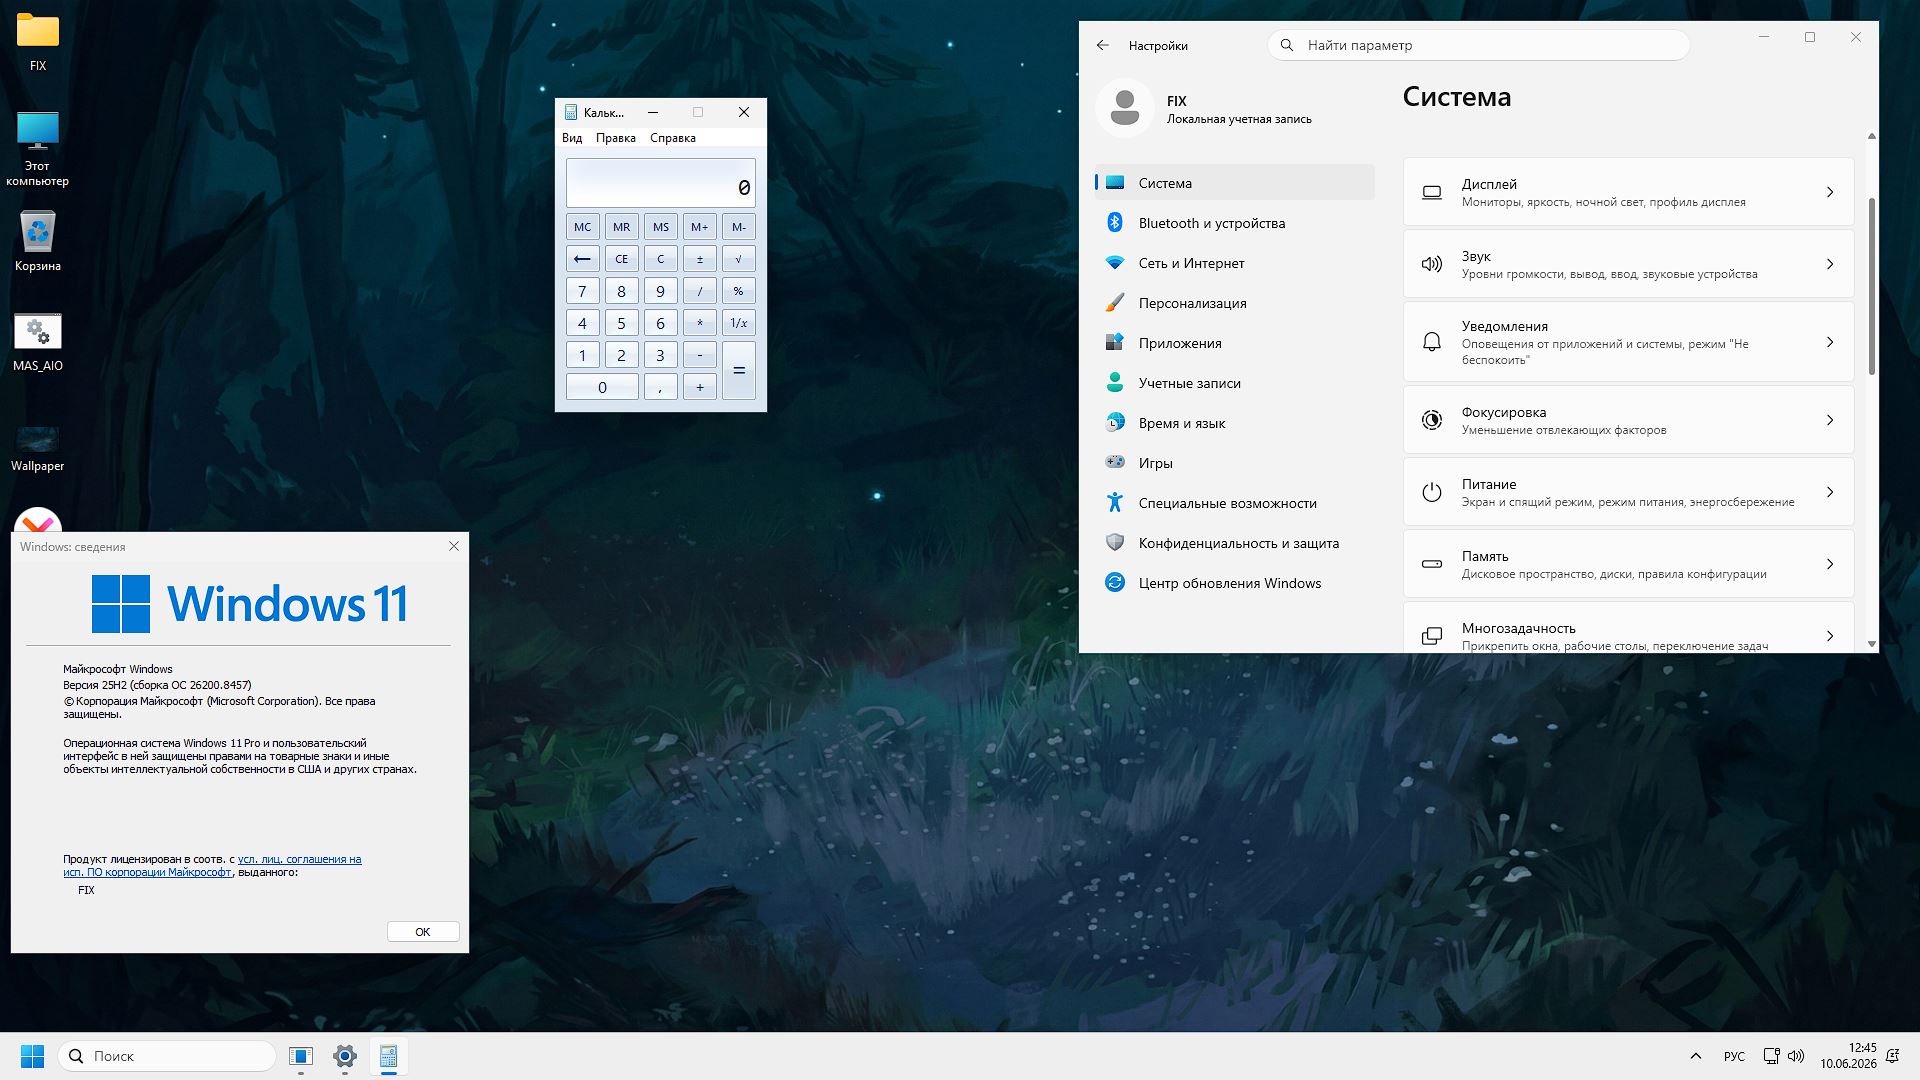Screen dimensions: 1920x1080
Task: Click the Settings gear icon in taskbar
Action: [345, 1056]
